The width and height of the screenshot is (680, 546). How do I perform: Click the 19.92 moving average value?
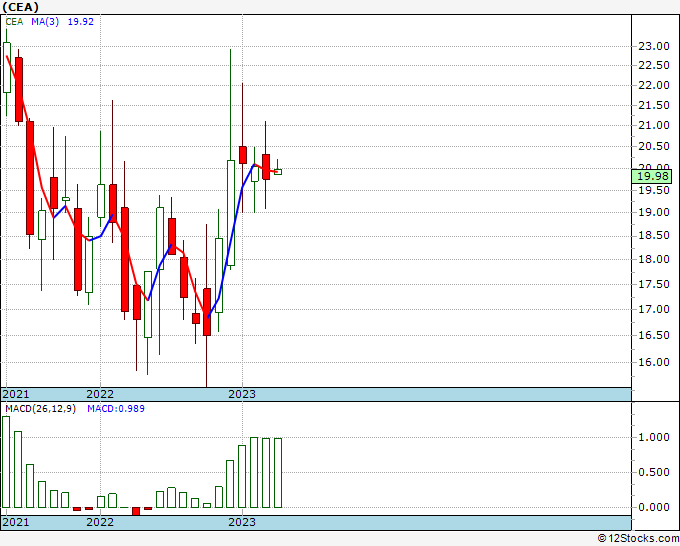coord(81,22)
